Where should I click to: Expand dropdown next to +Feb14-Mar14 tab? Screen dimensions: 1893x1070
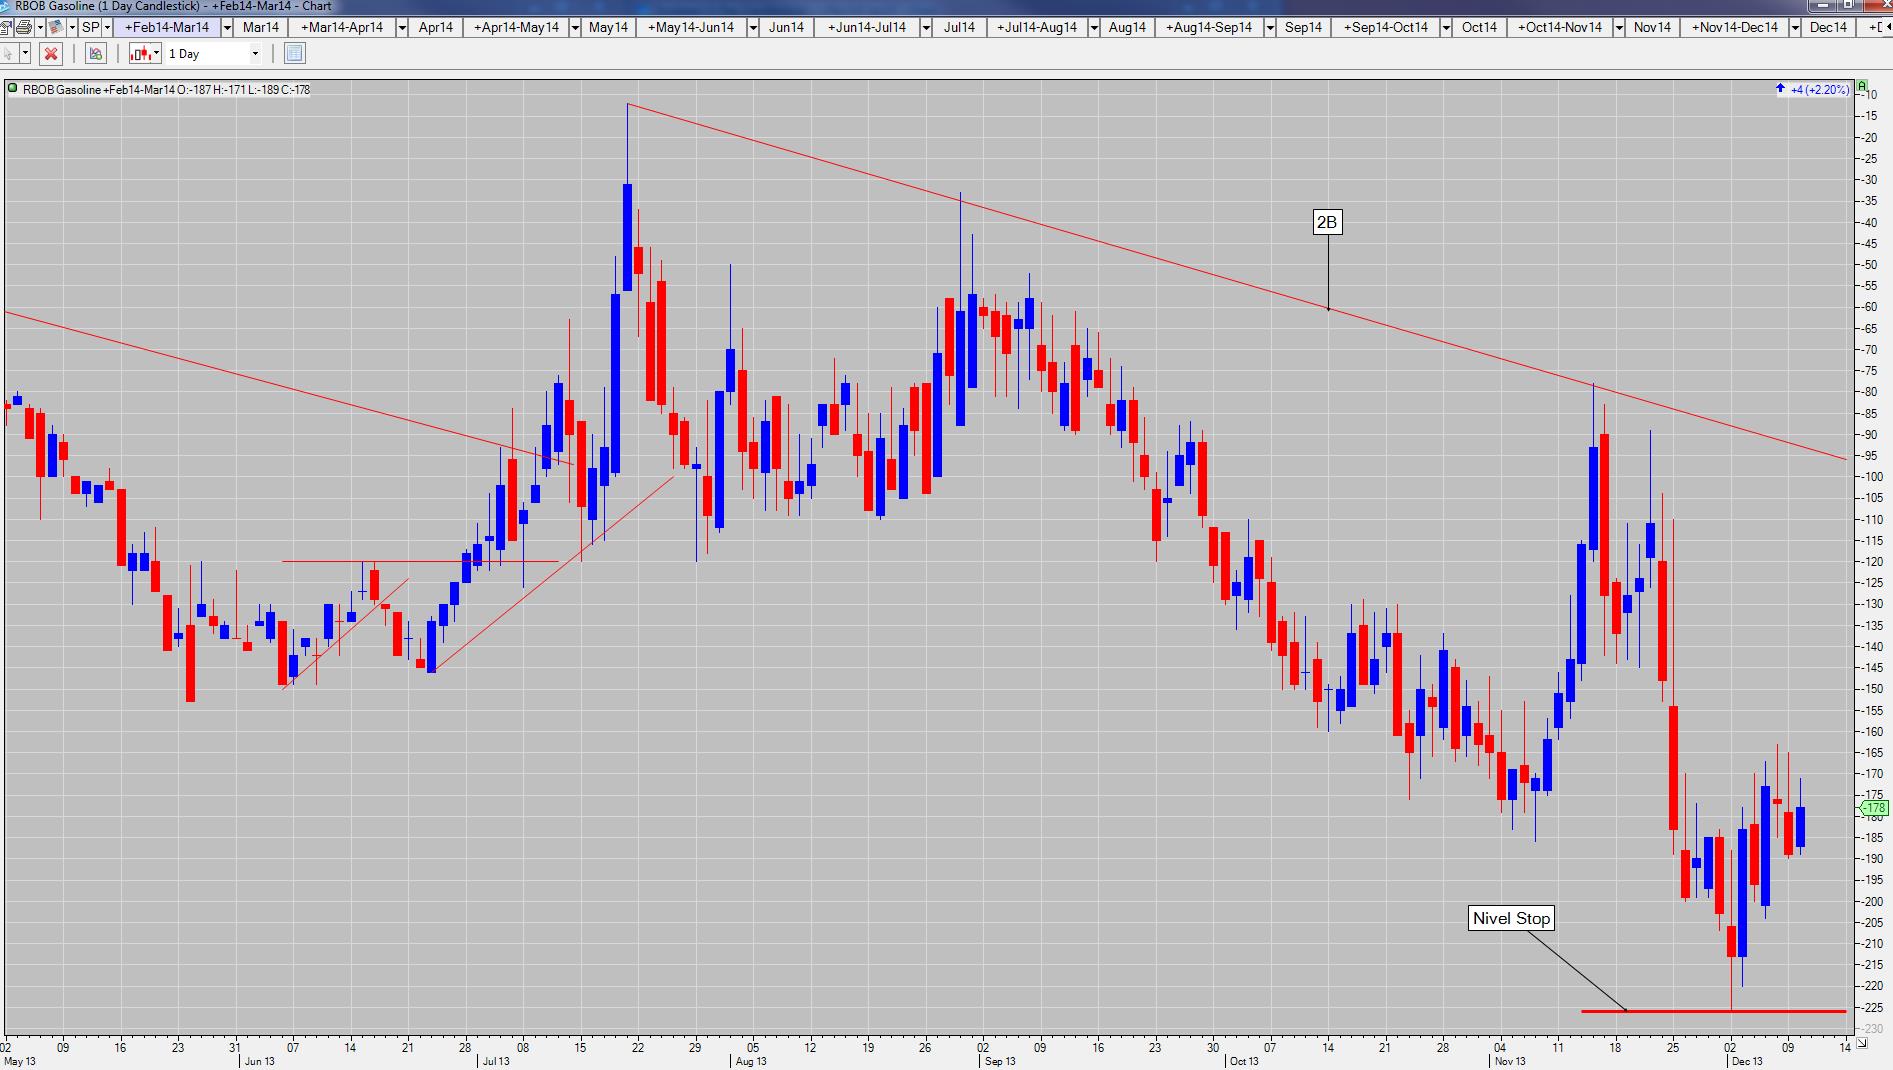pos(228,27)
